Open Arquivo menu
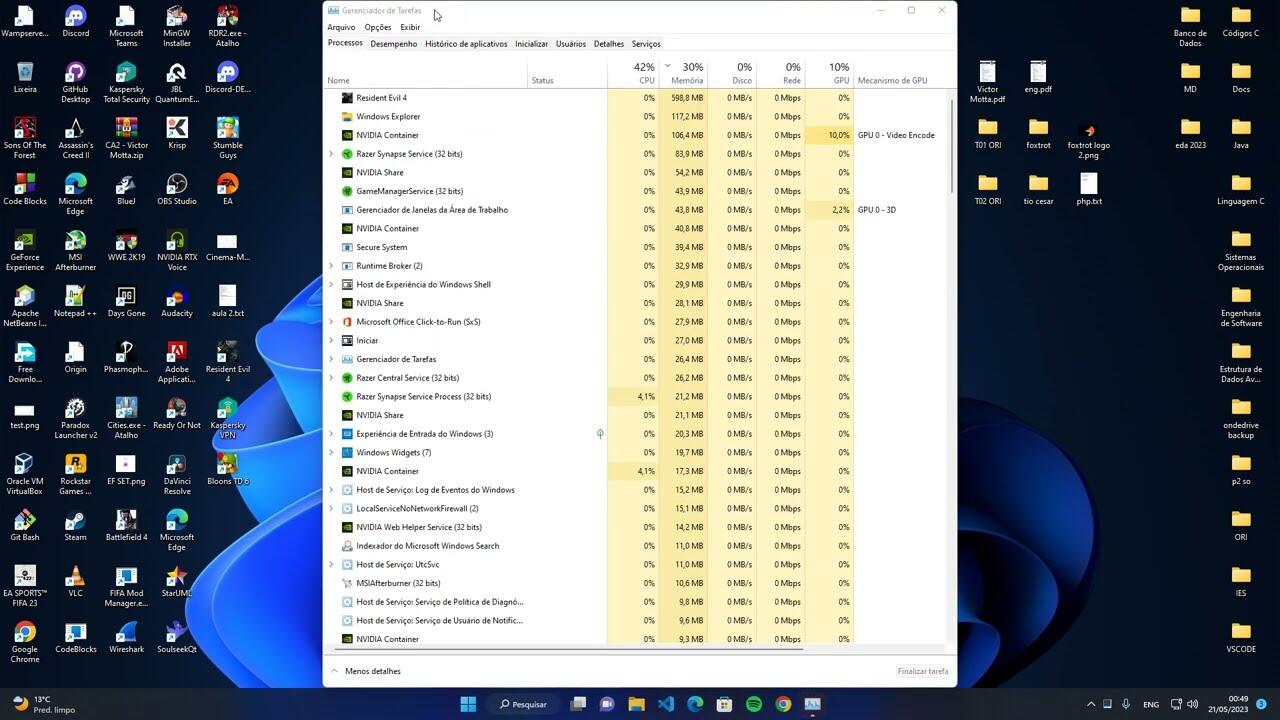Screen dimensions: 1280x720 click(x=341, y=27)
